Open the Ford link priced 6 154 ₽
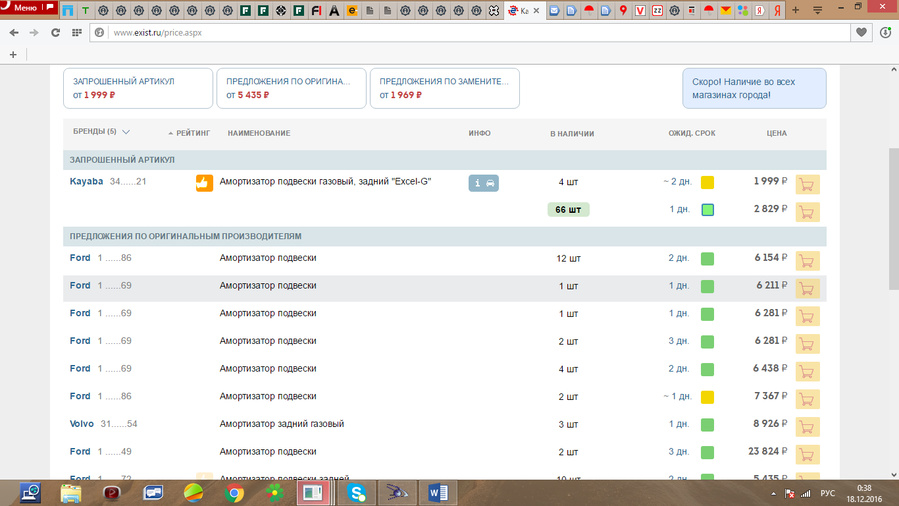 tap(80, 258)
